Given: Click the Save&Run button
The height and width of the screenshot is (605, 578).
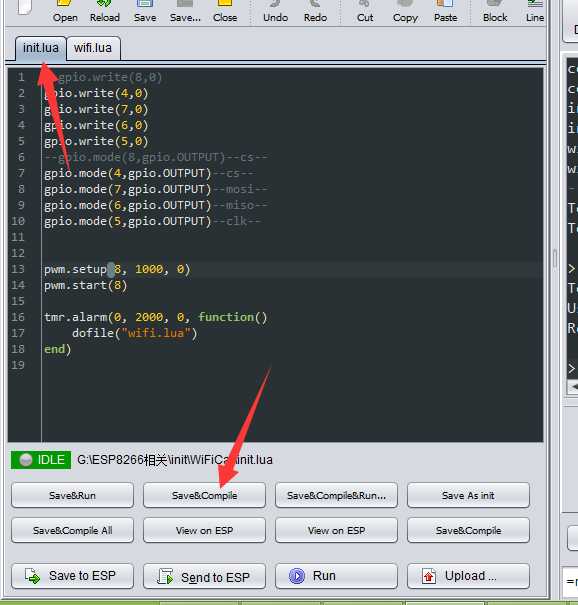Looking at the screenshot, I should [x=73, y=495].
